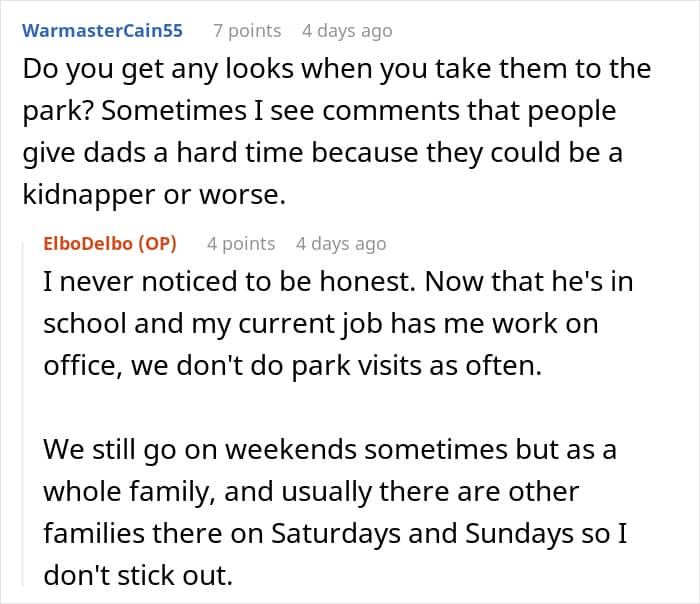This screenshot has height=604, width=700.
Task: Click the "4 points" score label
Action: [241, 243]
